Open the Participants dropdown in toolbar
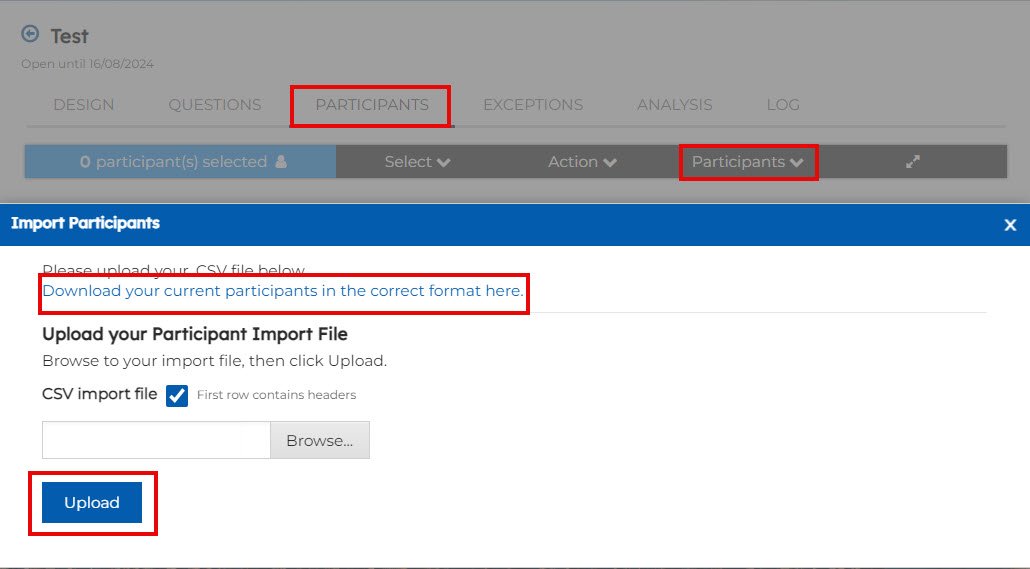Image resolution: width=1030 pixels, height=569 pixels. 748,162
